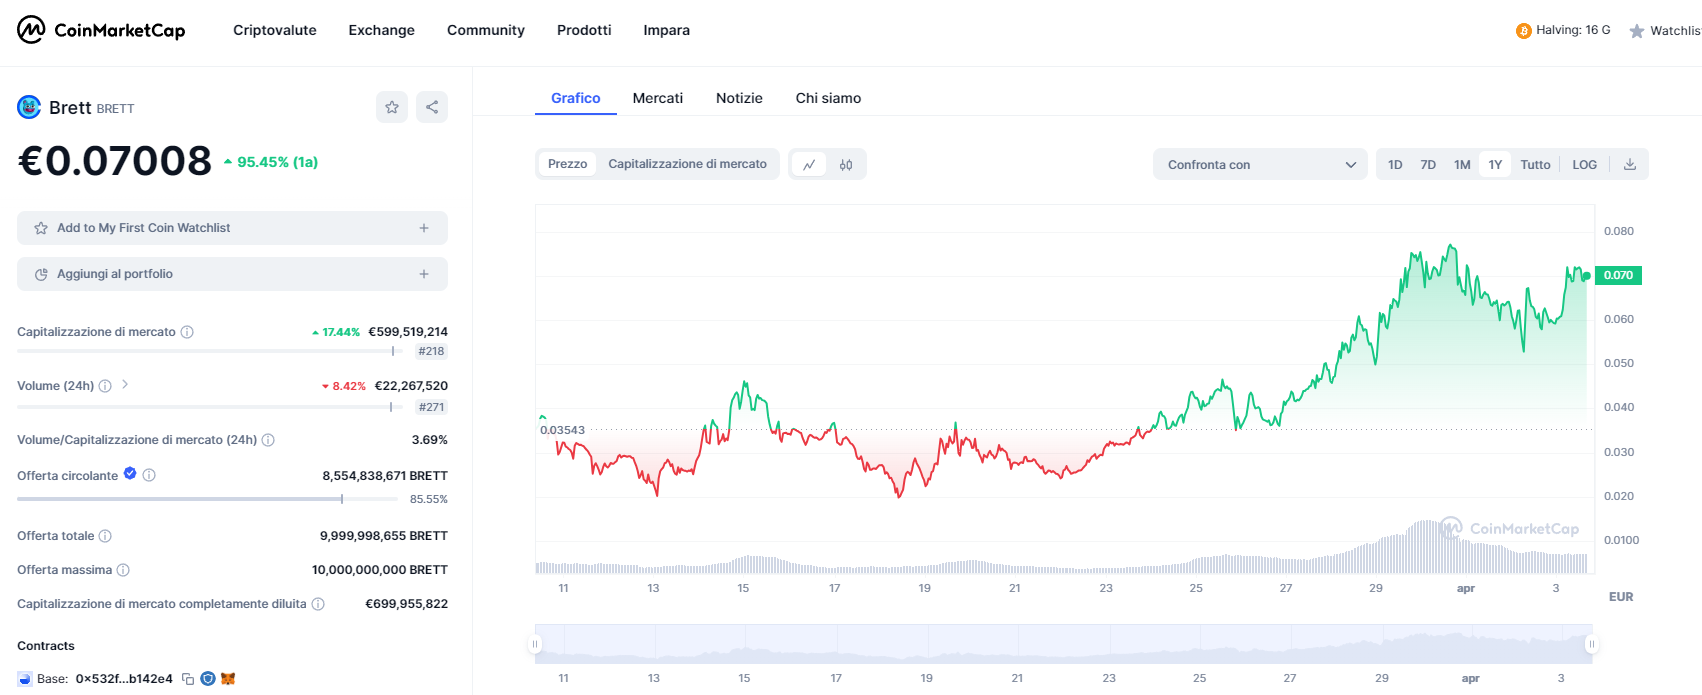The image size is (1702, 695).
Task: Select the line chart view icon
Action: 809,165
